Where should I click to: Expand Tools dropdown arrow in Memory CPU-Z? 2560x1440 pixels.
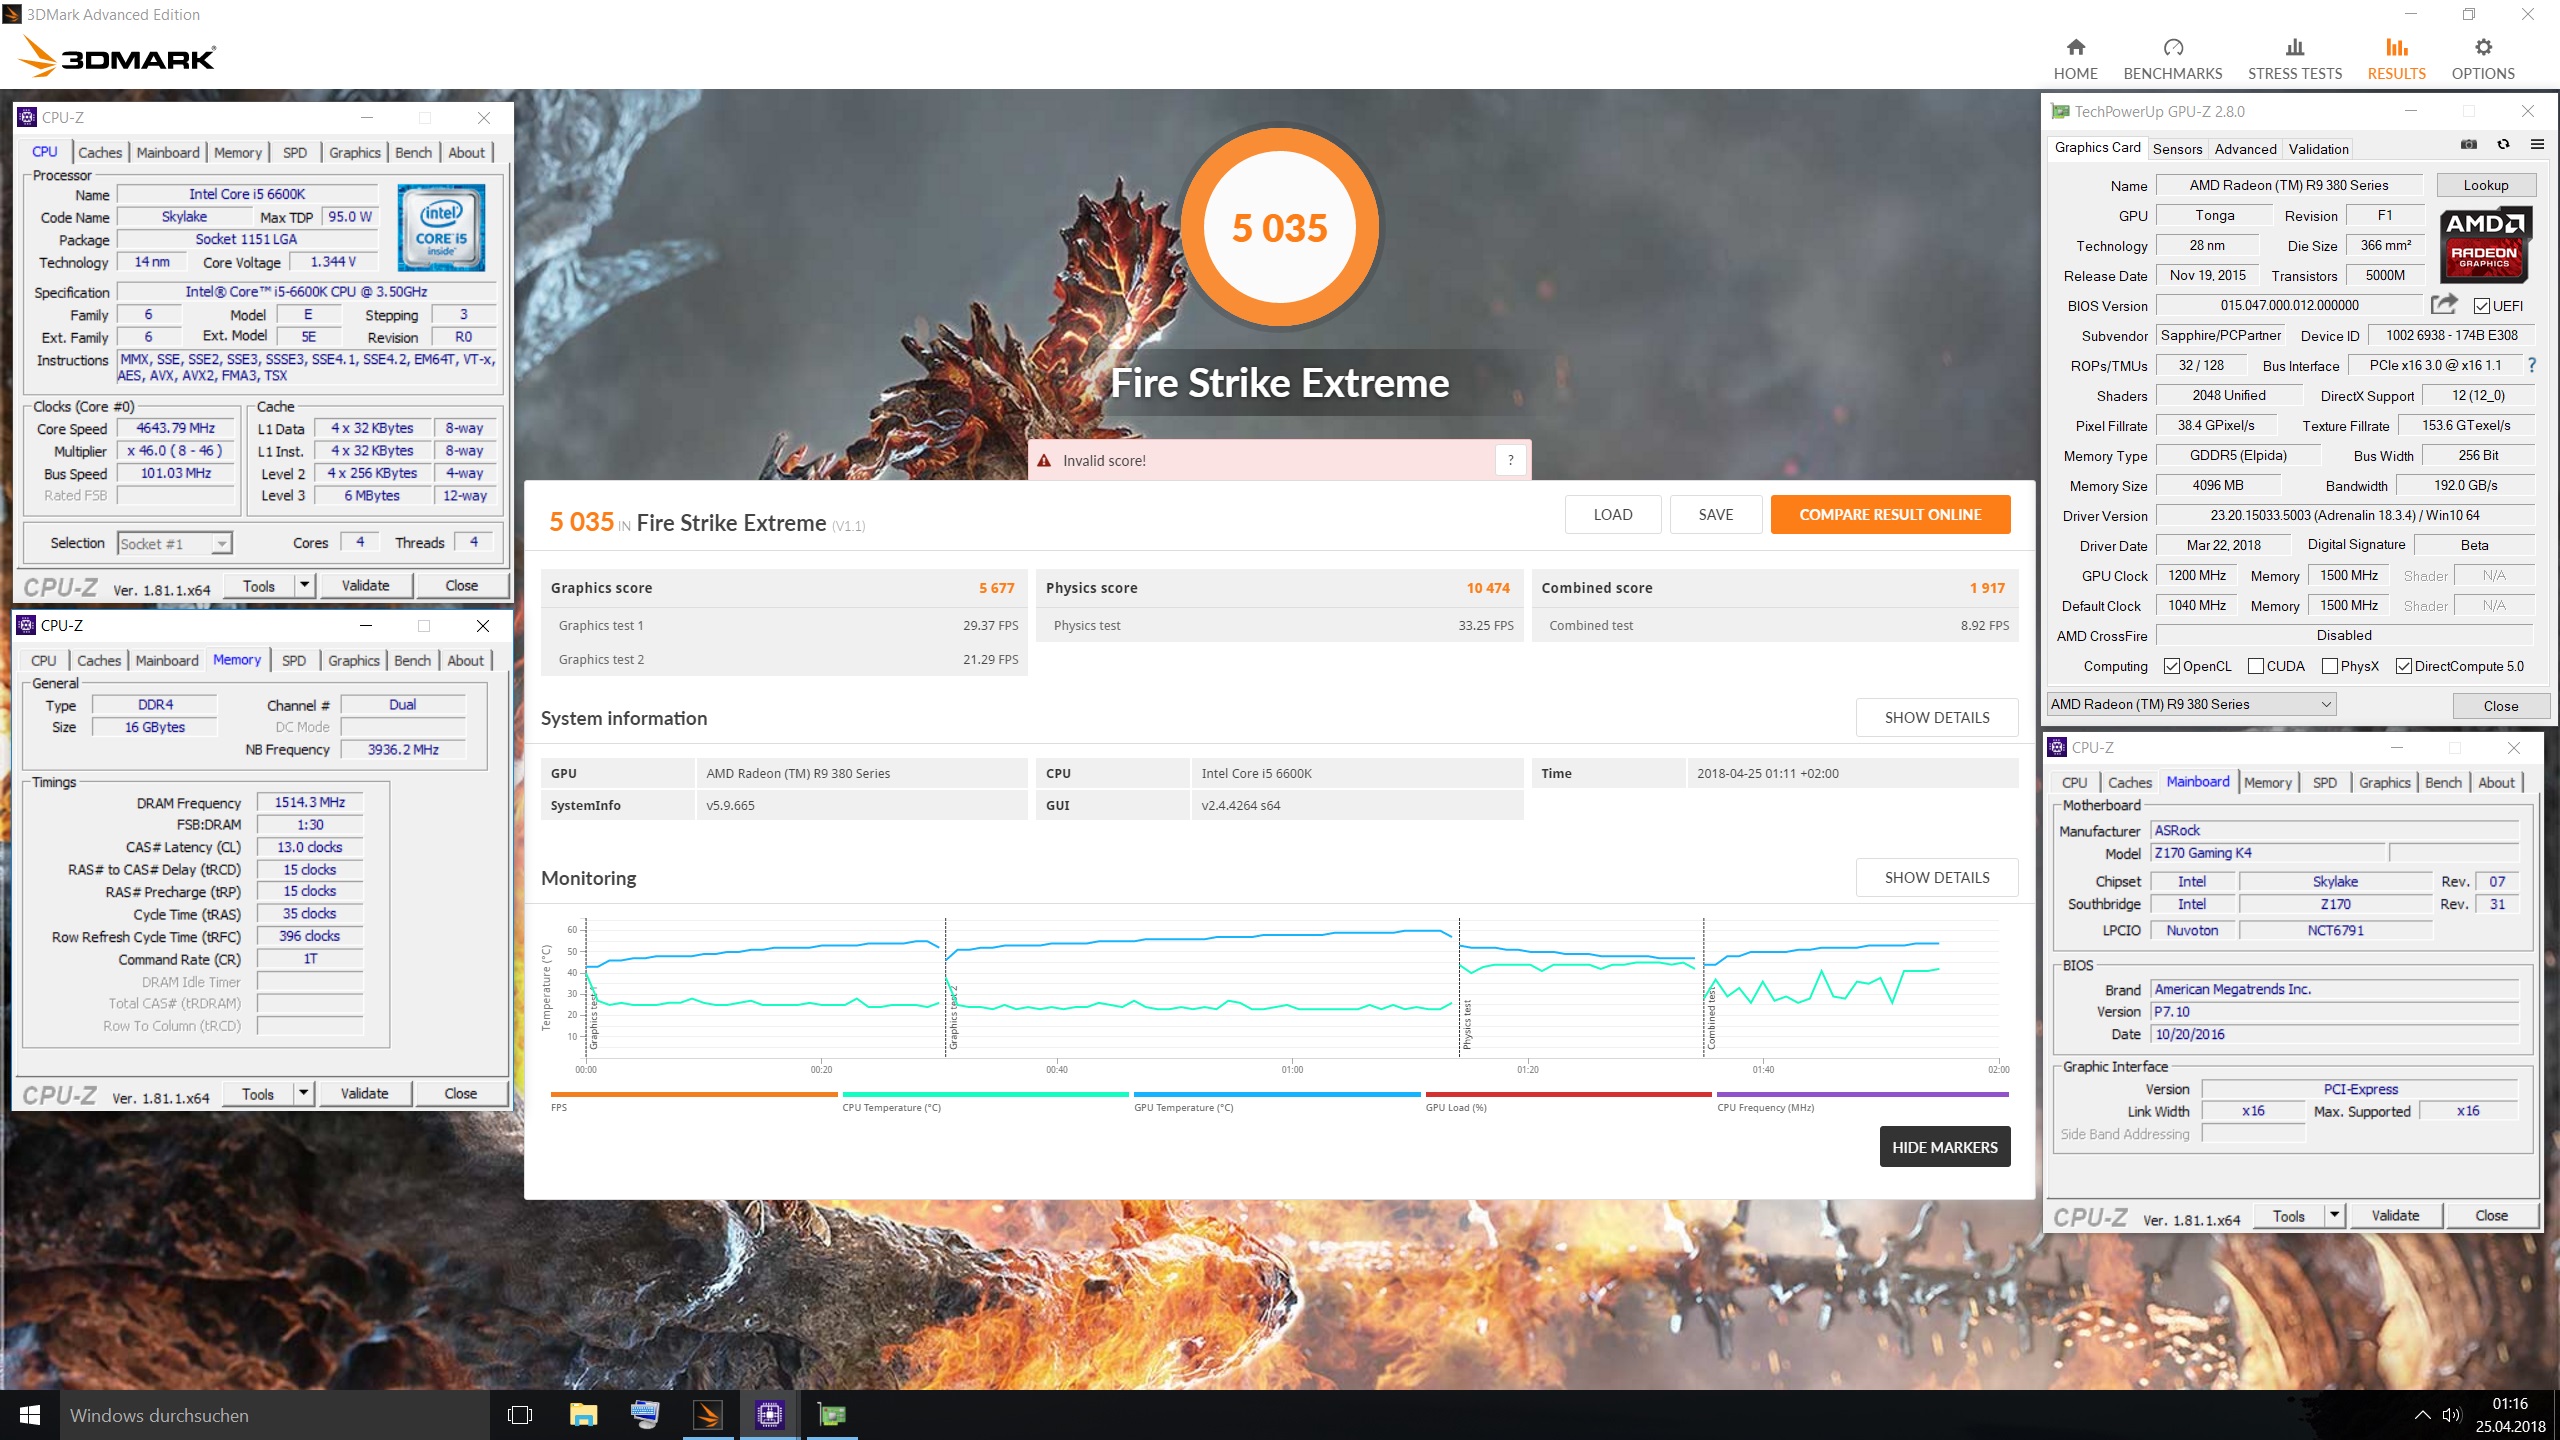[304, 1093]
